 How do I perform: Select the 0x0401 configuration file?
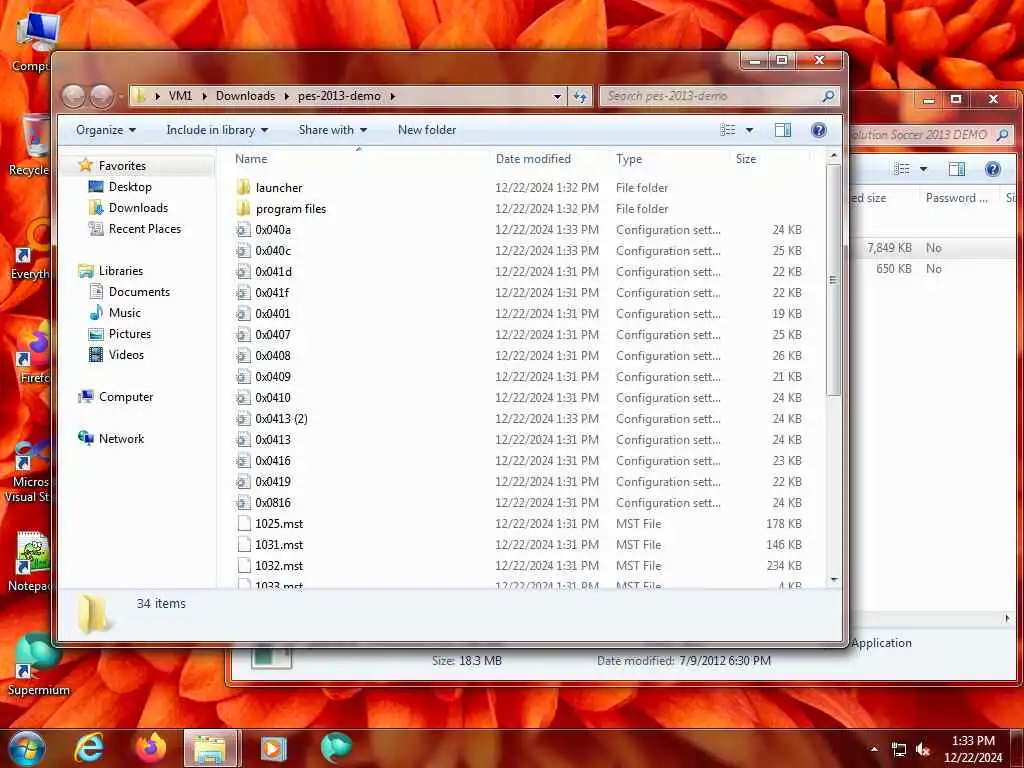272,313
